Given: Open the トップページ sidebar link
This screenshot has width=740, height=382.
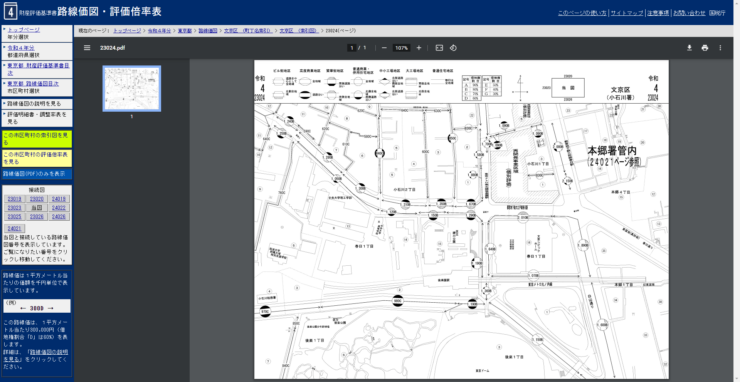Looking at the screenshot, I should point(24,30).
